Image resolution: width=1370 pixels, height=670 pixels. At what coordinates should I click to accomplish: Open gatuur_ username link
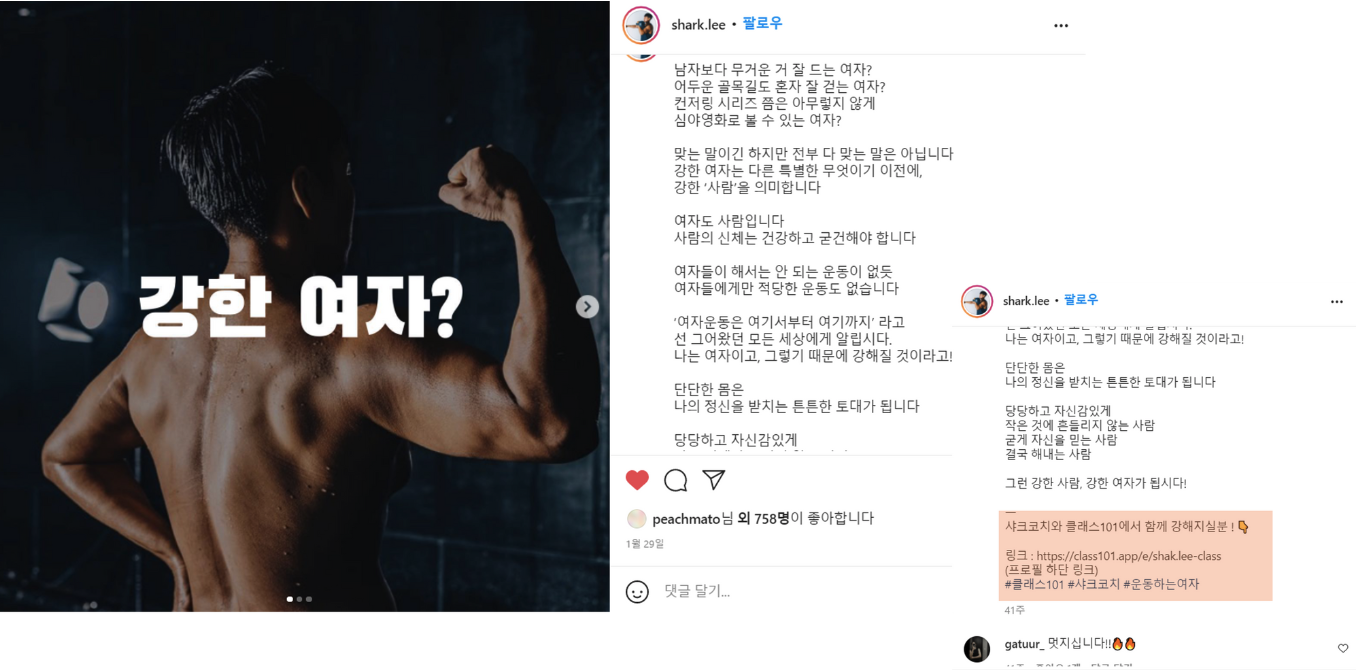[1024, 644]
